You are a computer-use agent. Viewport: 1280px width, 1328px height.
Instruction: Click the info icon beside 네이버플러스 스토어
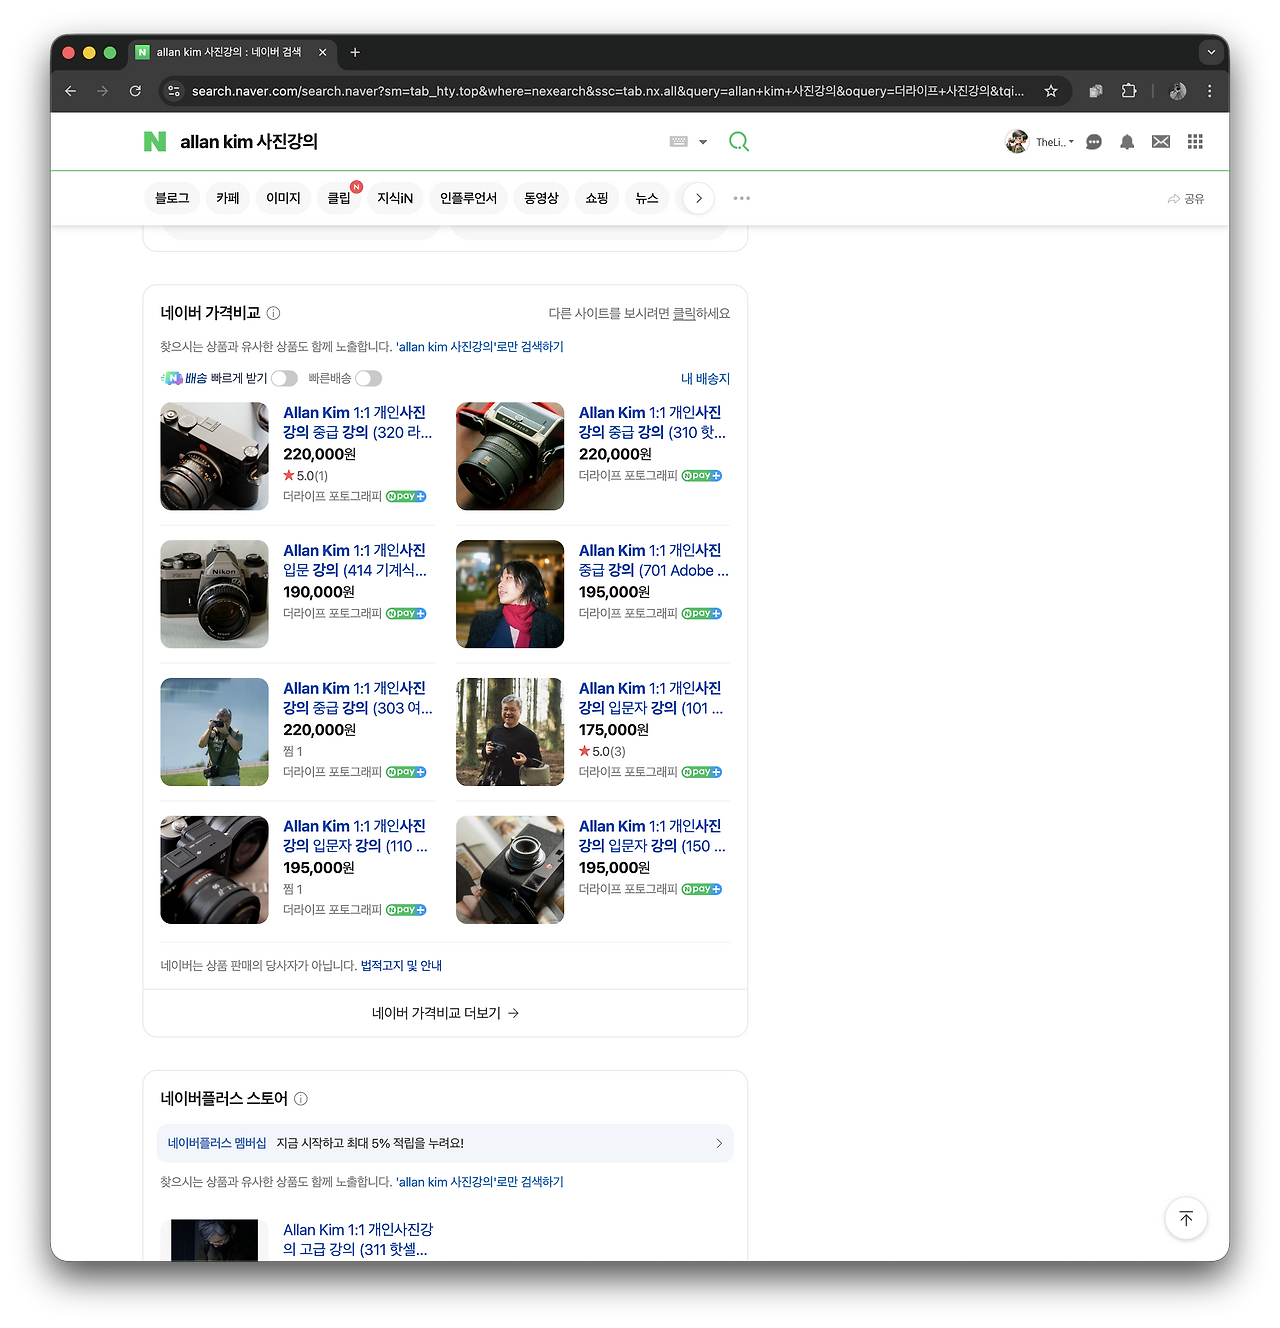click(x=301, y=1099)
